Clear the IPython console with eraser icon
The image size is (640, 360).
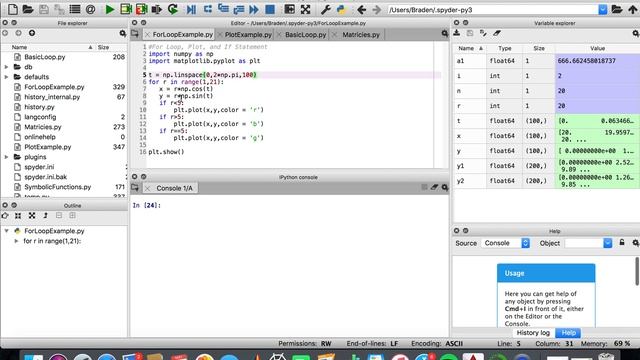click(x=434, y=187)
